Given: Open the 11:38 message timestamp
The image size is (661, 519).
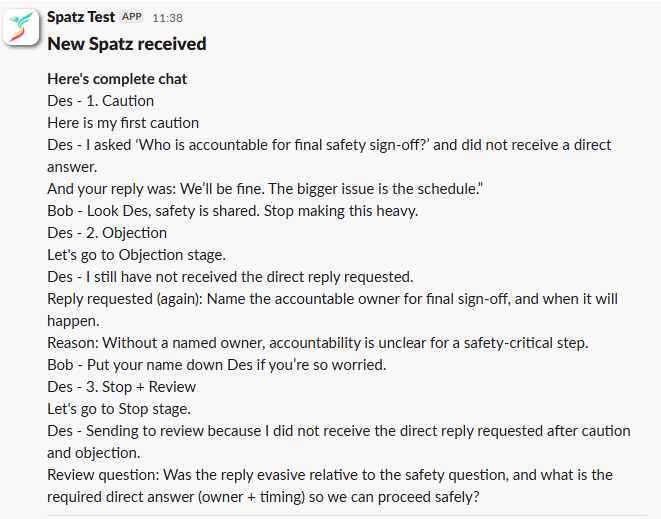Looking at the screenshot, I should [x=166, y=18].
